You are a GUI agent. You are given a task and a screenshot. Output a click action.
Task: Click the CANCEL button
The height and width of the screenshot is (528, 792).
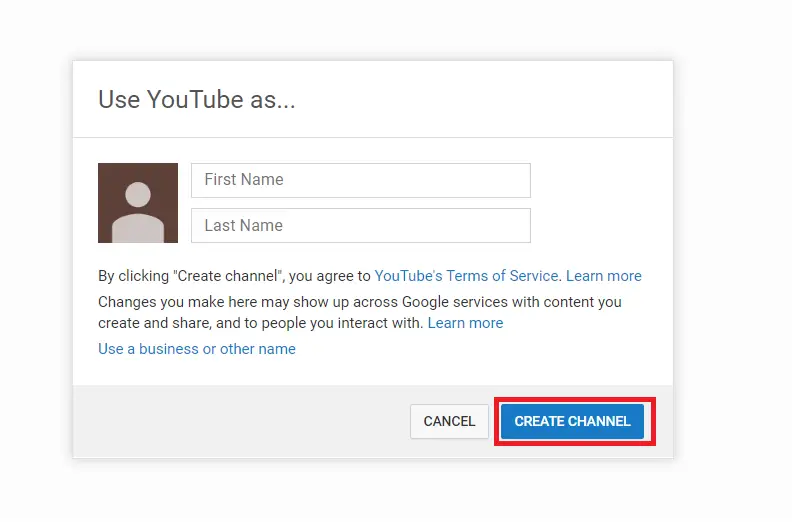tap(449, 421)
